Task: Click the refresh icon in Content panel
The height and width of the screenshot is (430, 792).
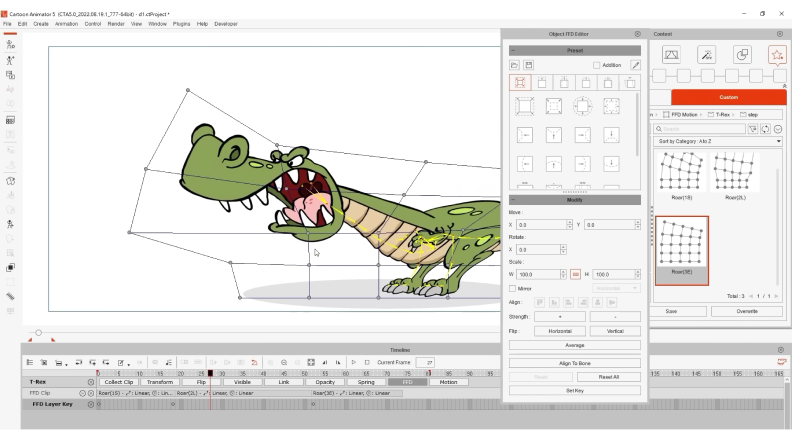Action: point(765,129)
